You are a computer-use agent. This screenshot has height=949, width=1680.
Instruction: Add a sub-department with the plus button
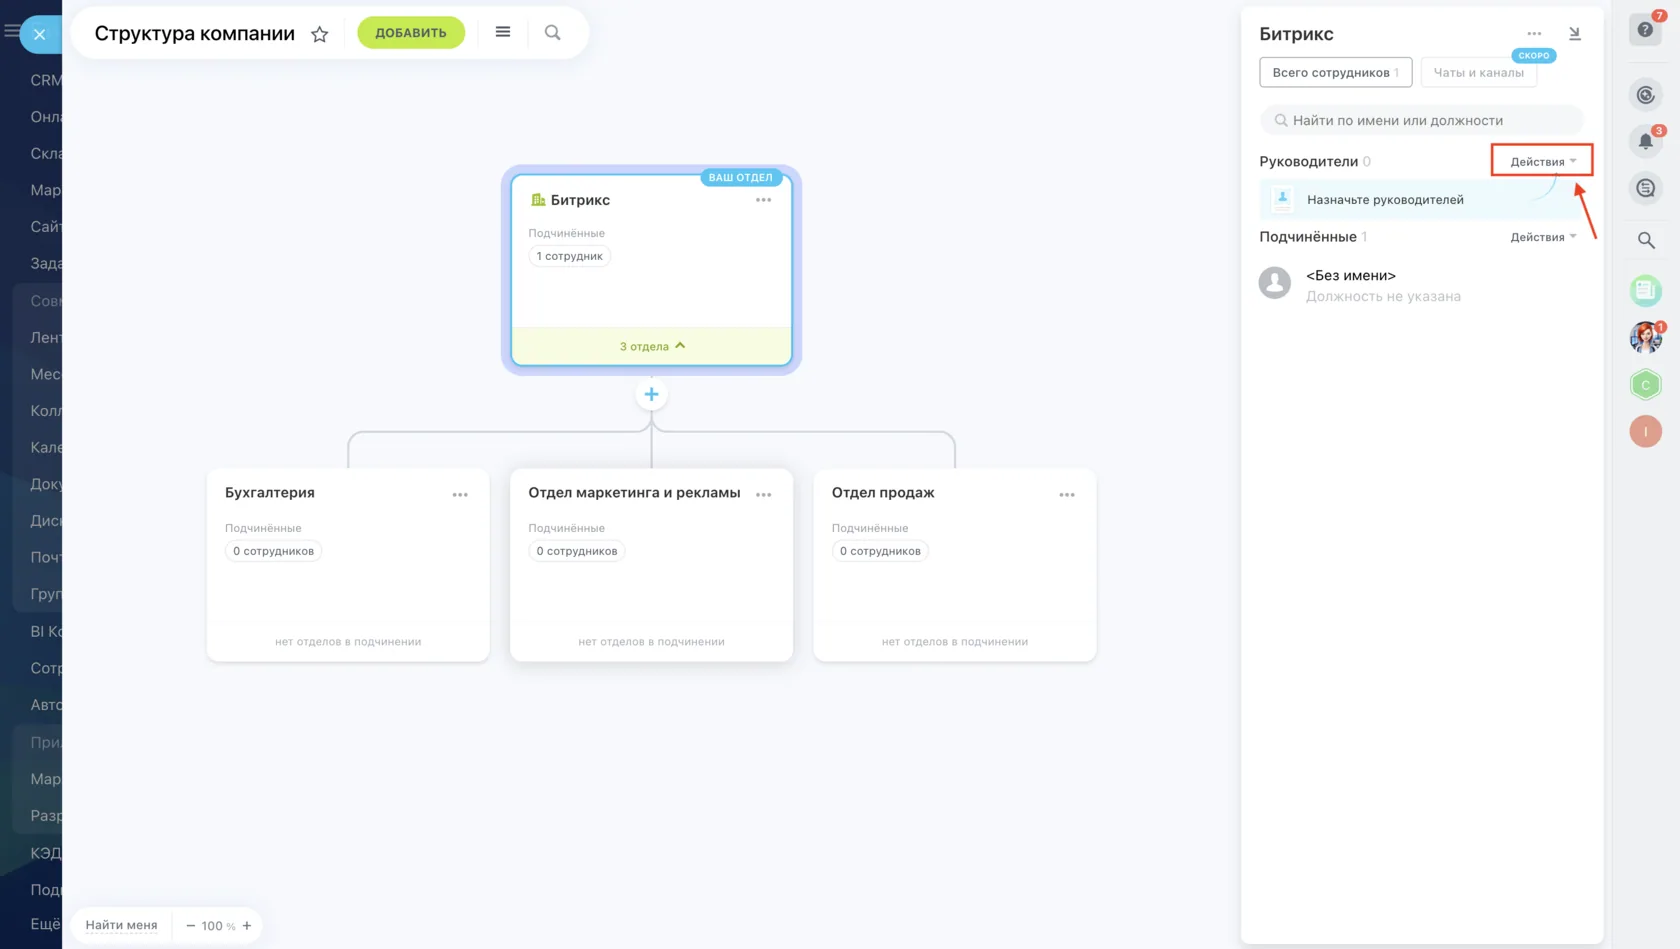(651, 395)
